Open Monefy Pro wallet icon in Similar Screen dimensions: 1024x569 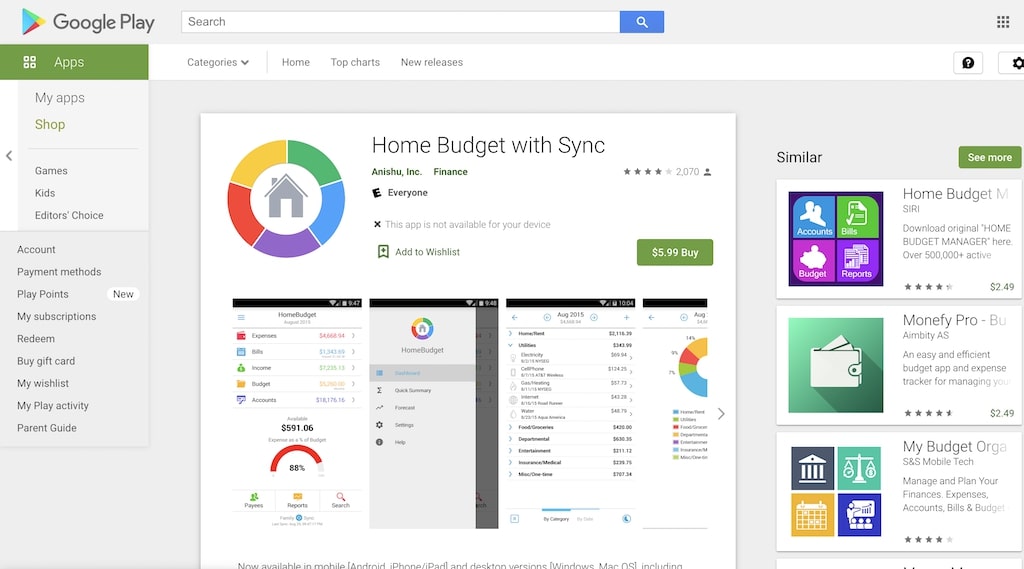835,365
